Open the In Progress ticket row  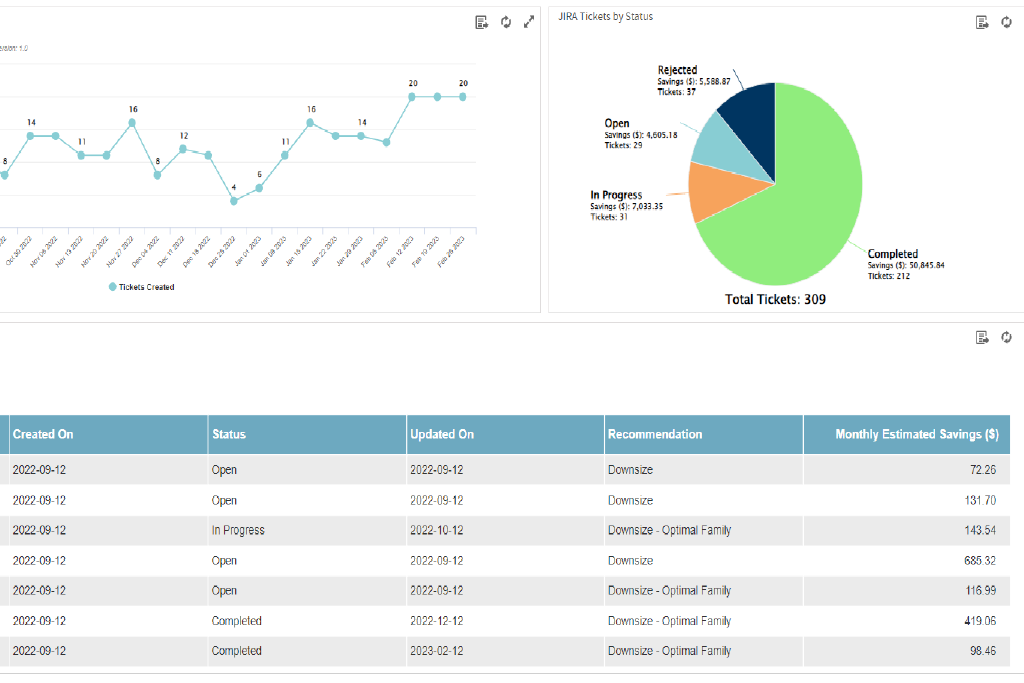[x=237, y=530]
